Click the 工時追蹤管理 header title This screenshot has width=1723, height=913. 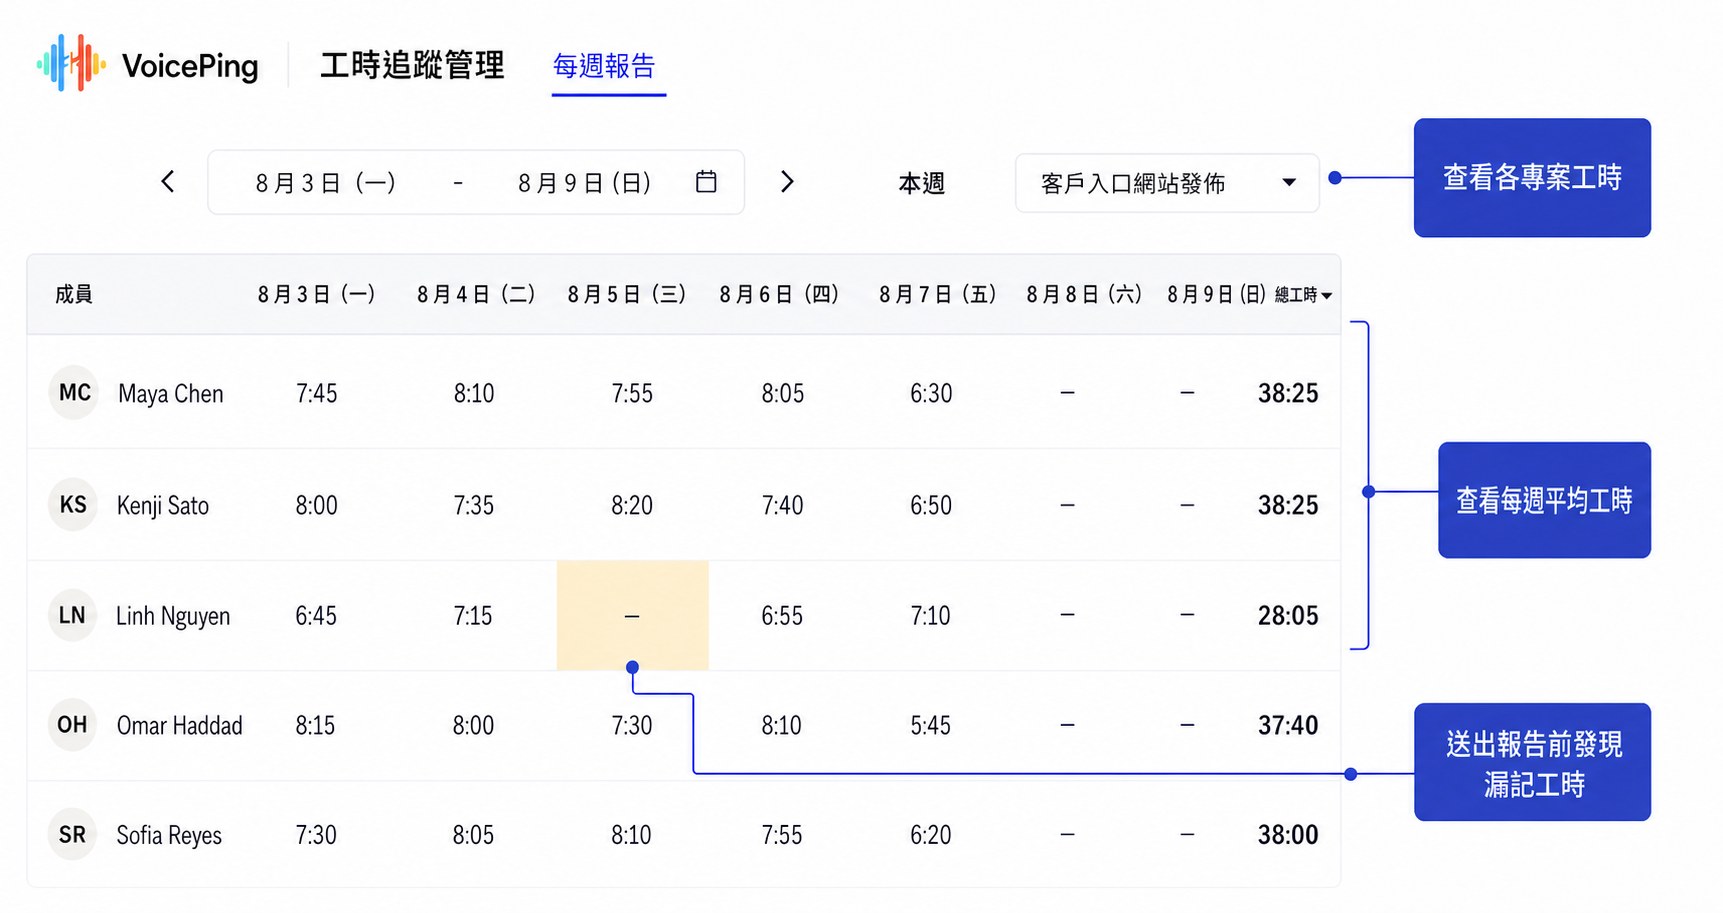pos(412,65)
